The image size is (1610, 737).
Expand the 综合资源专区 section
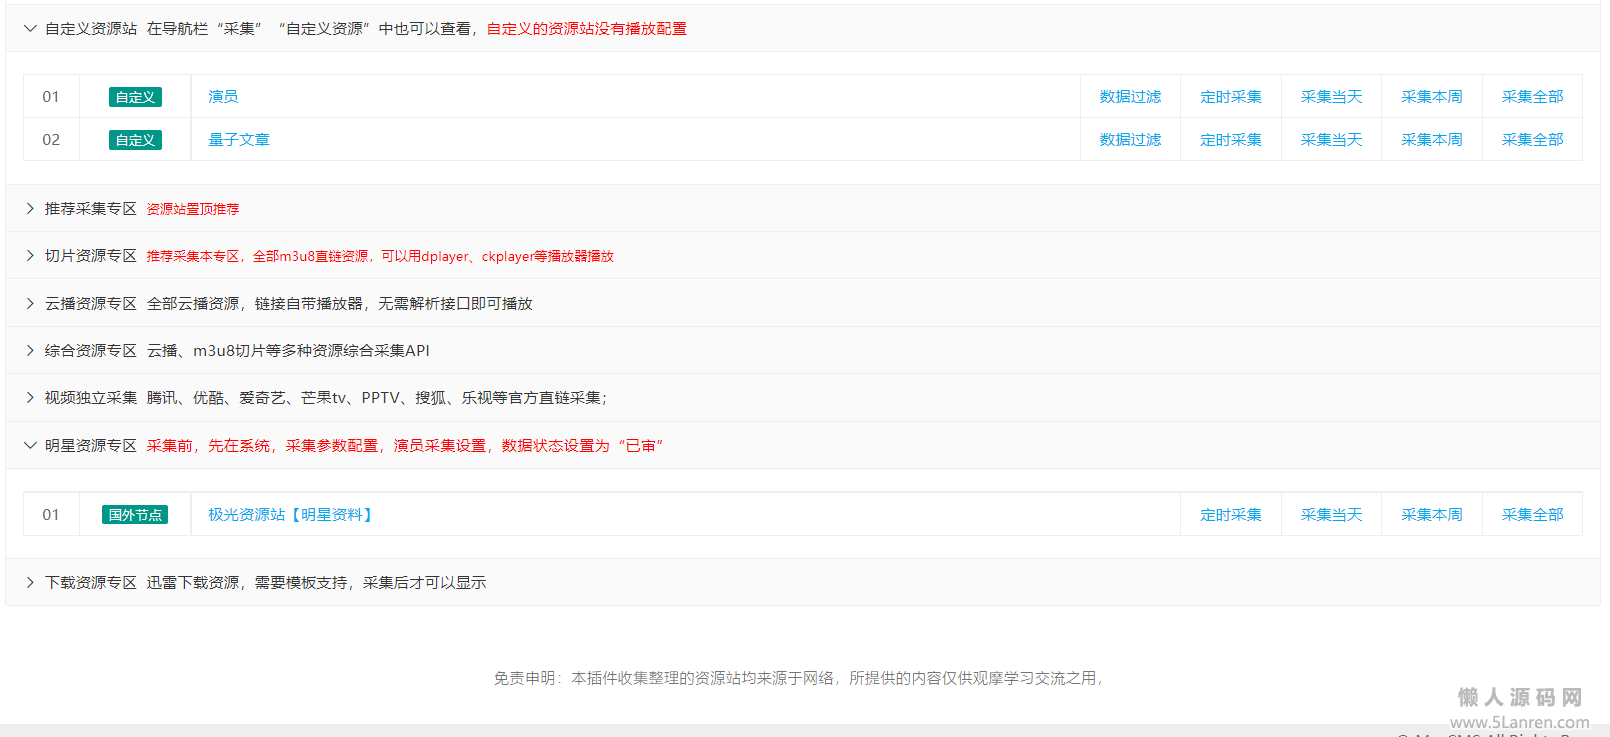click(x=90, y=350)
